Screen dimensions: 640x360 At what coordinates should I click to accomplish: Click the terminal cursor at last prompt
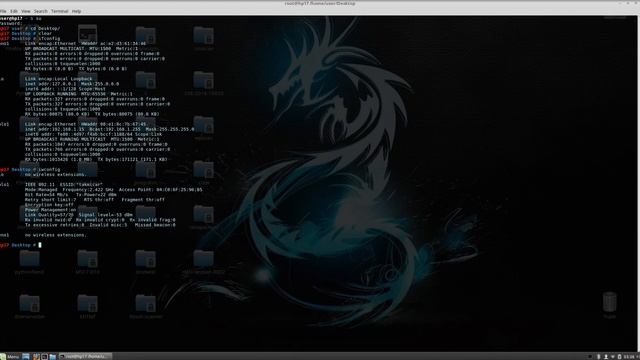click(40, 245)
